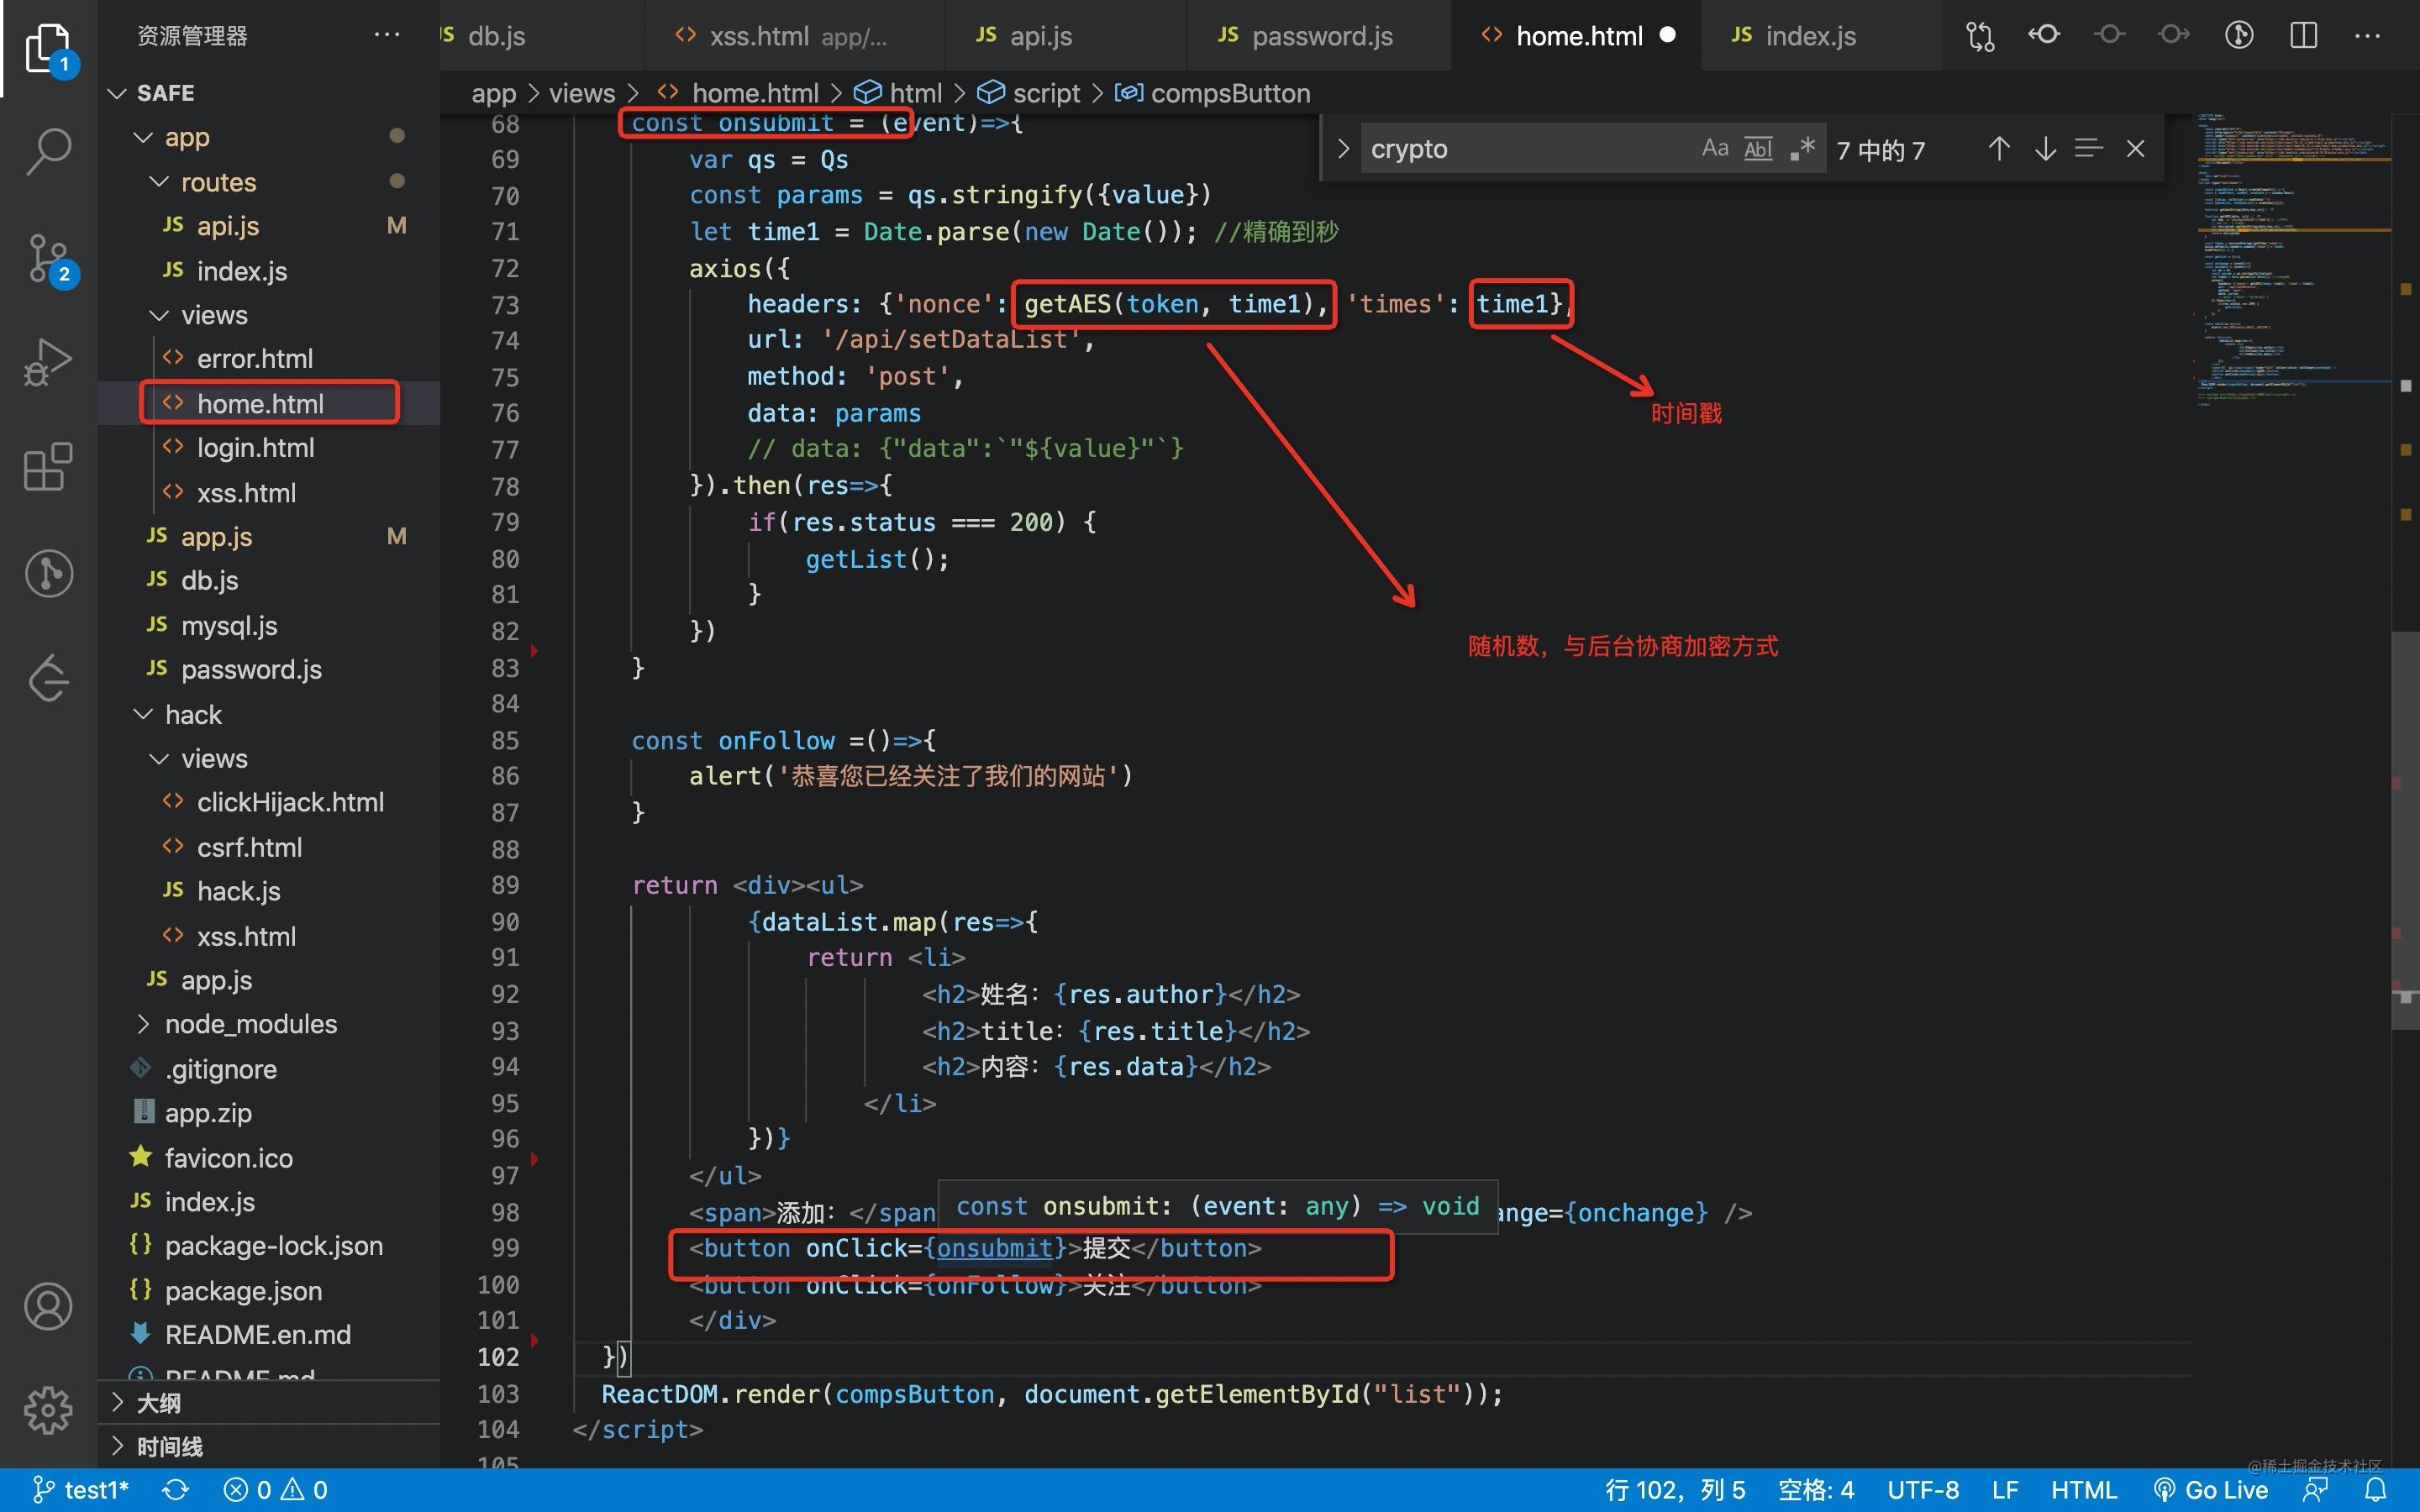Expand the 大纲 outline section
This screenshot has height=1512, width=2420.
click(x=117, y=1402)
